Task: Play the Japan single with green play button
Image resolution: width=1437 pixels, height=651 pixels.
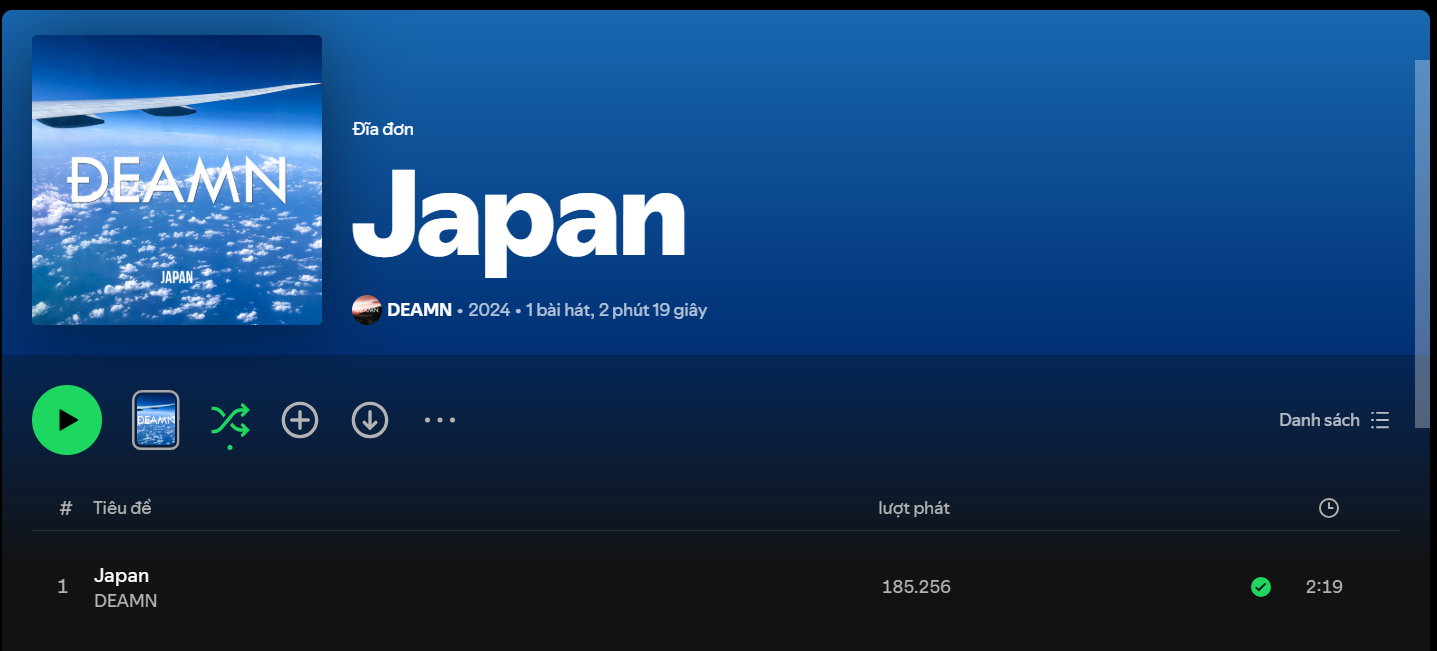Action: pos(67,420)
